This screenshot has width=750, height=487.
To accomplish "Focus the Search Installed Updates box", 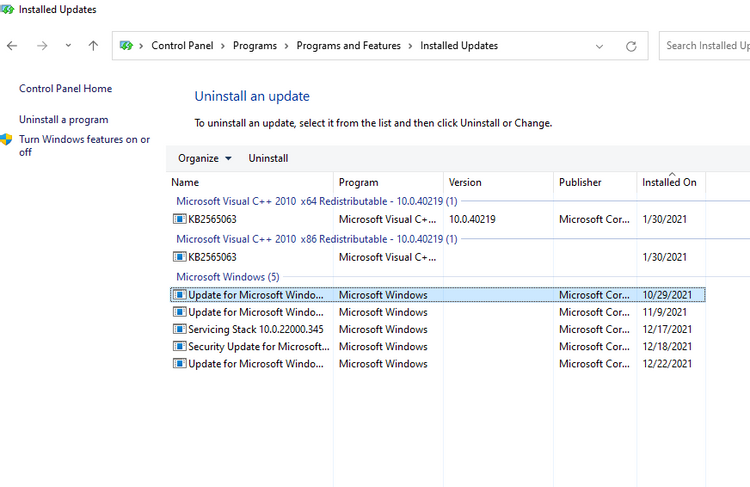I will click(704, 46).
